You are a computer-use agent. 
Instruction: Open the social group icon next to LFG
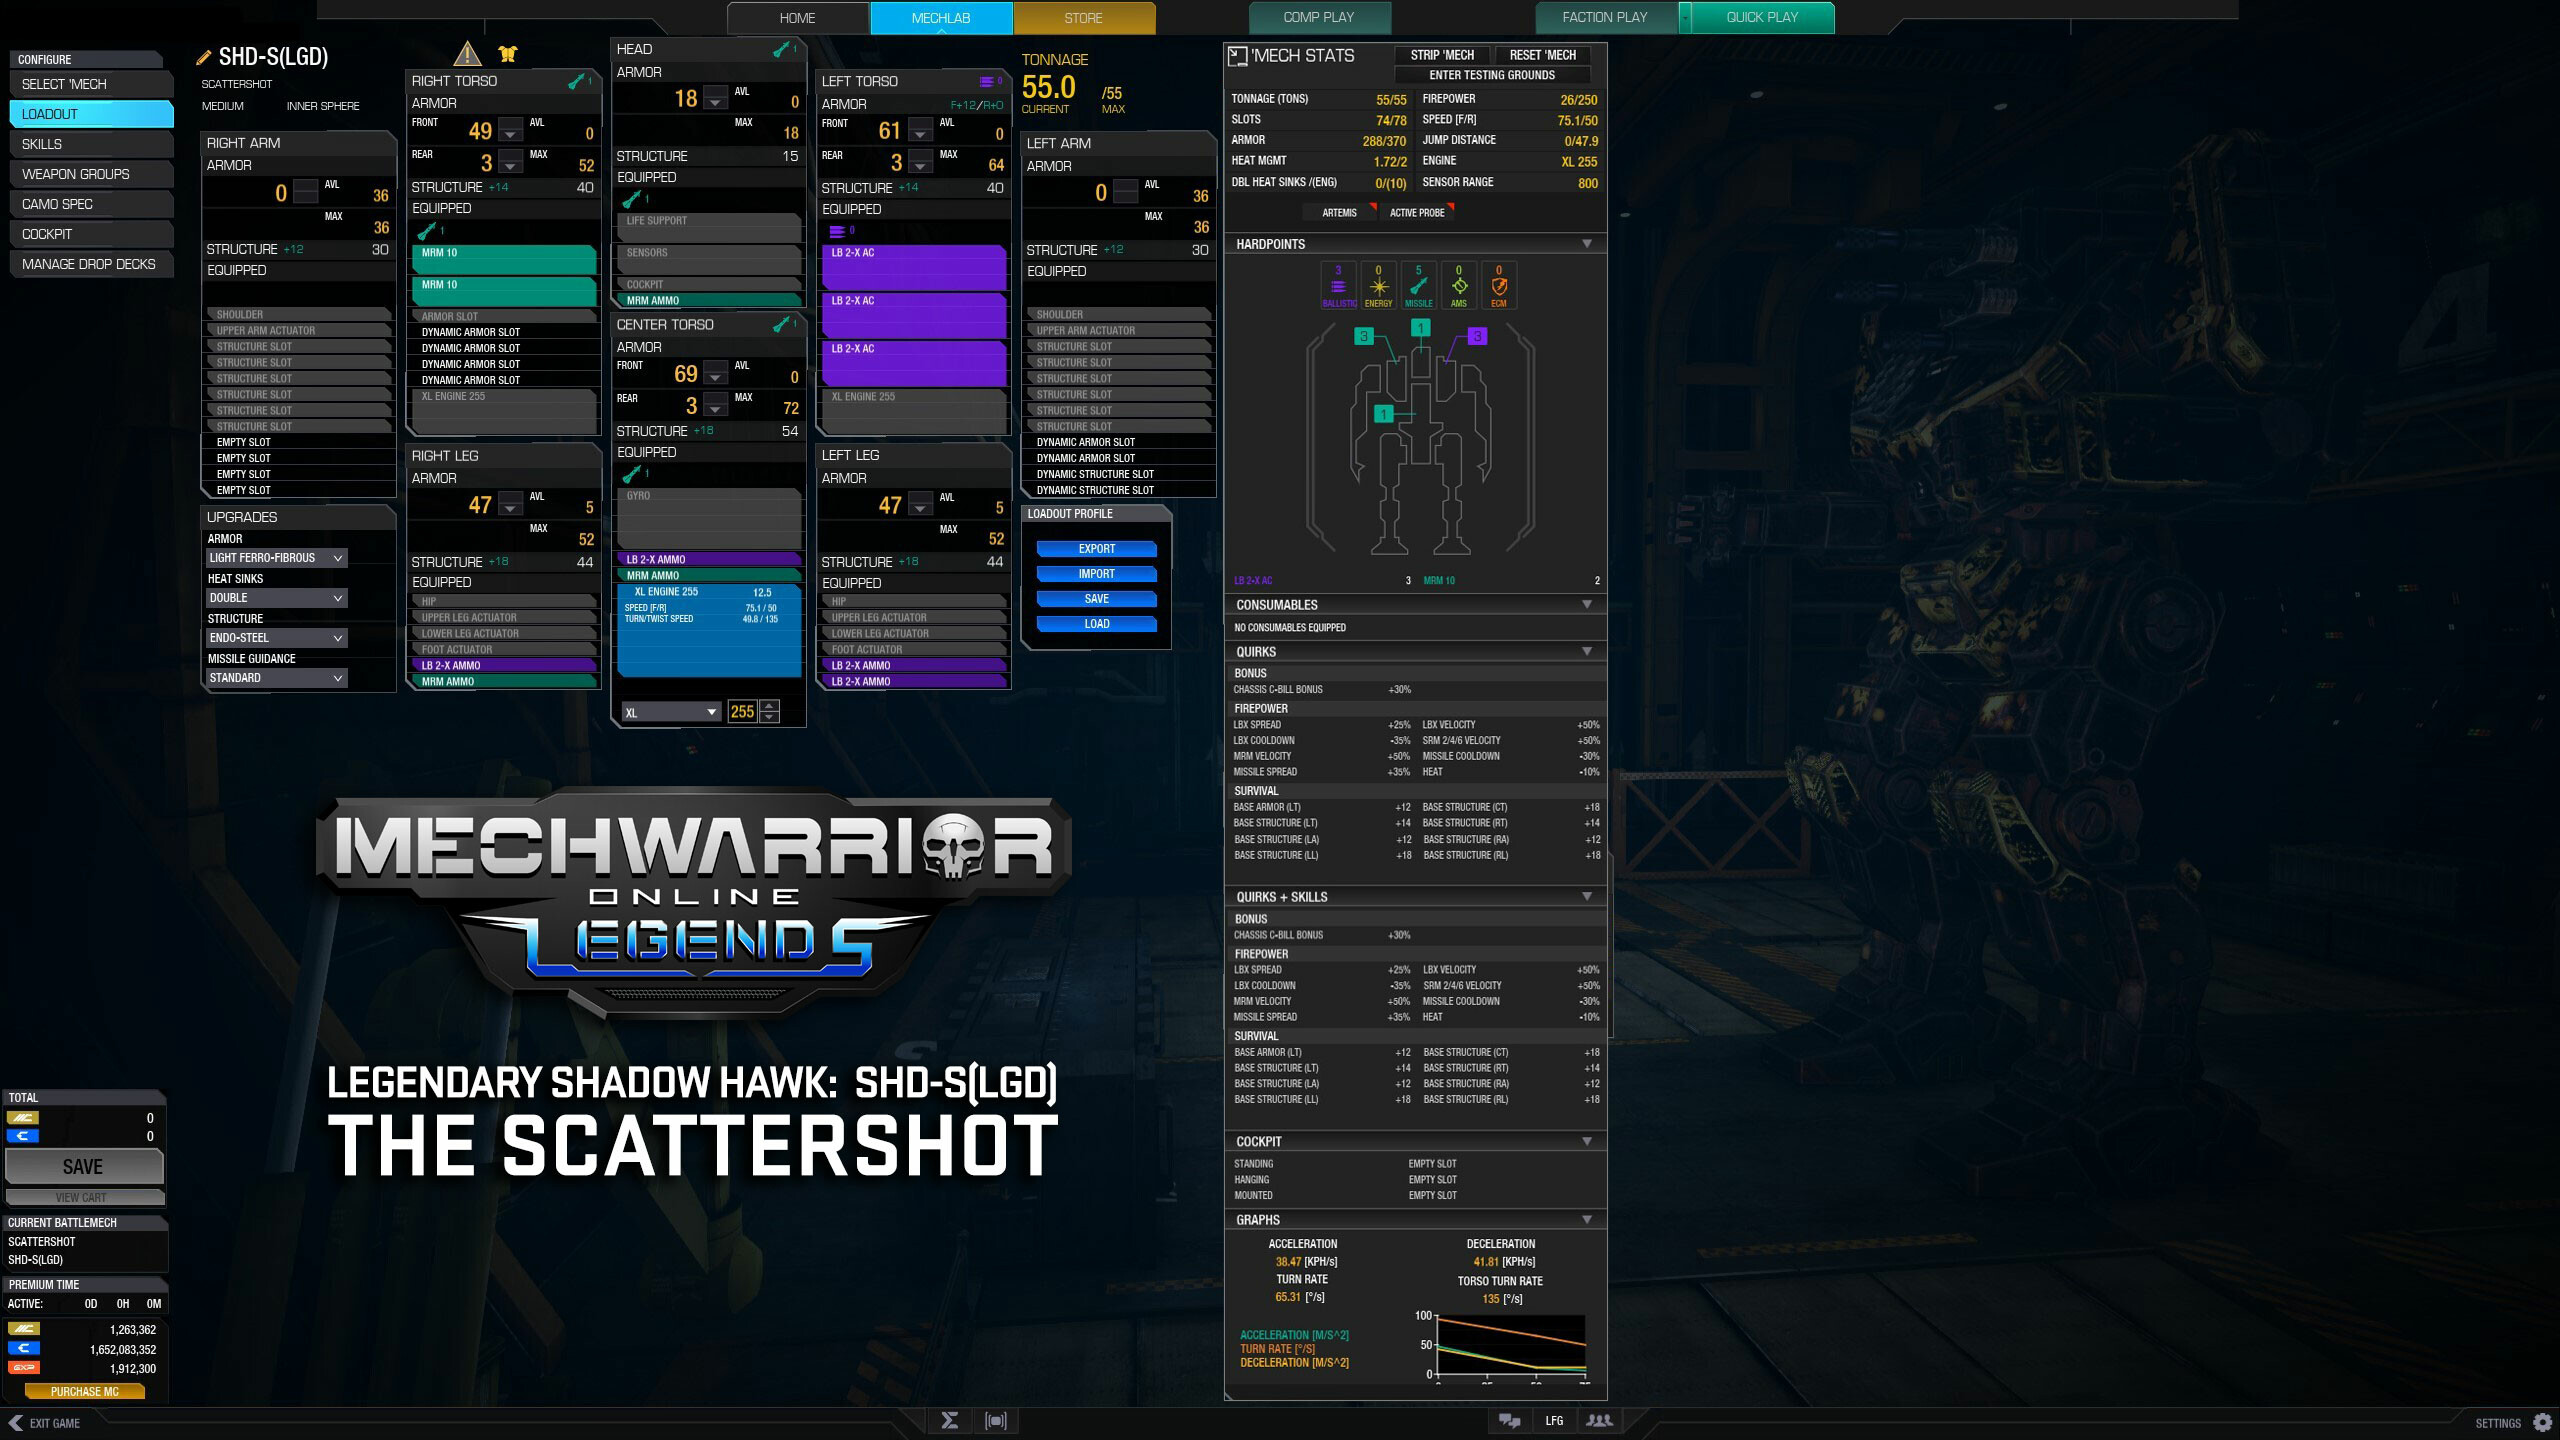(1601, 1420)
